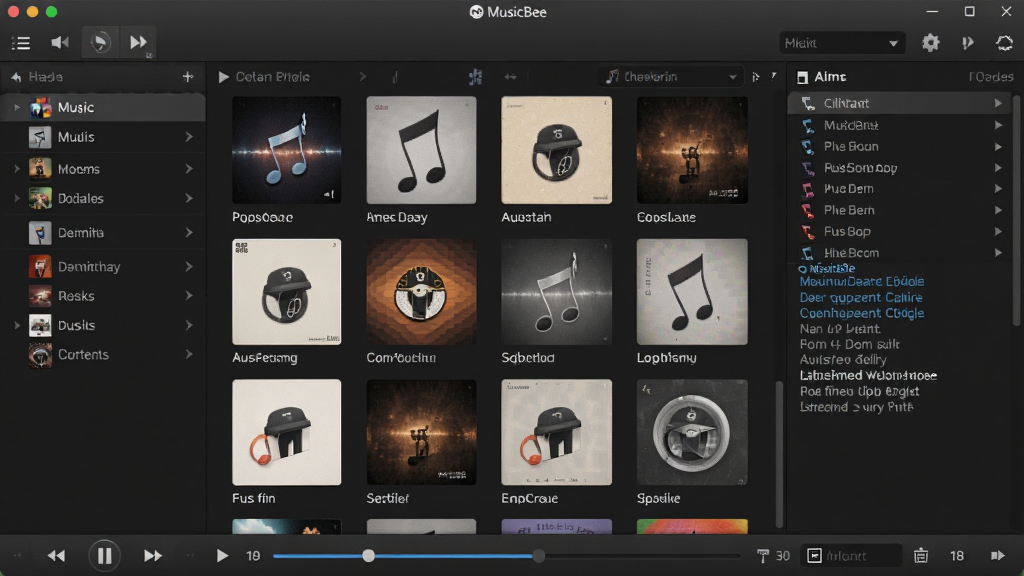Viewport: 1024px width, 576px height.
Task: Add new item with the plus icon
Action: tap(188, 77)
